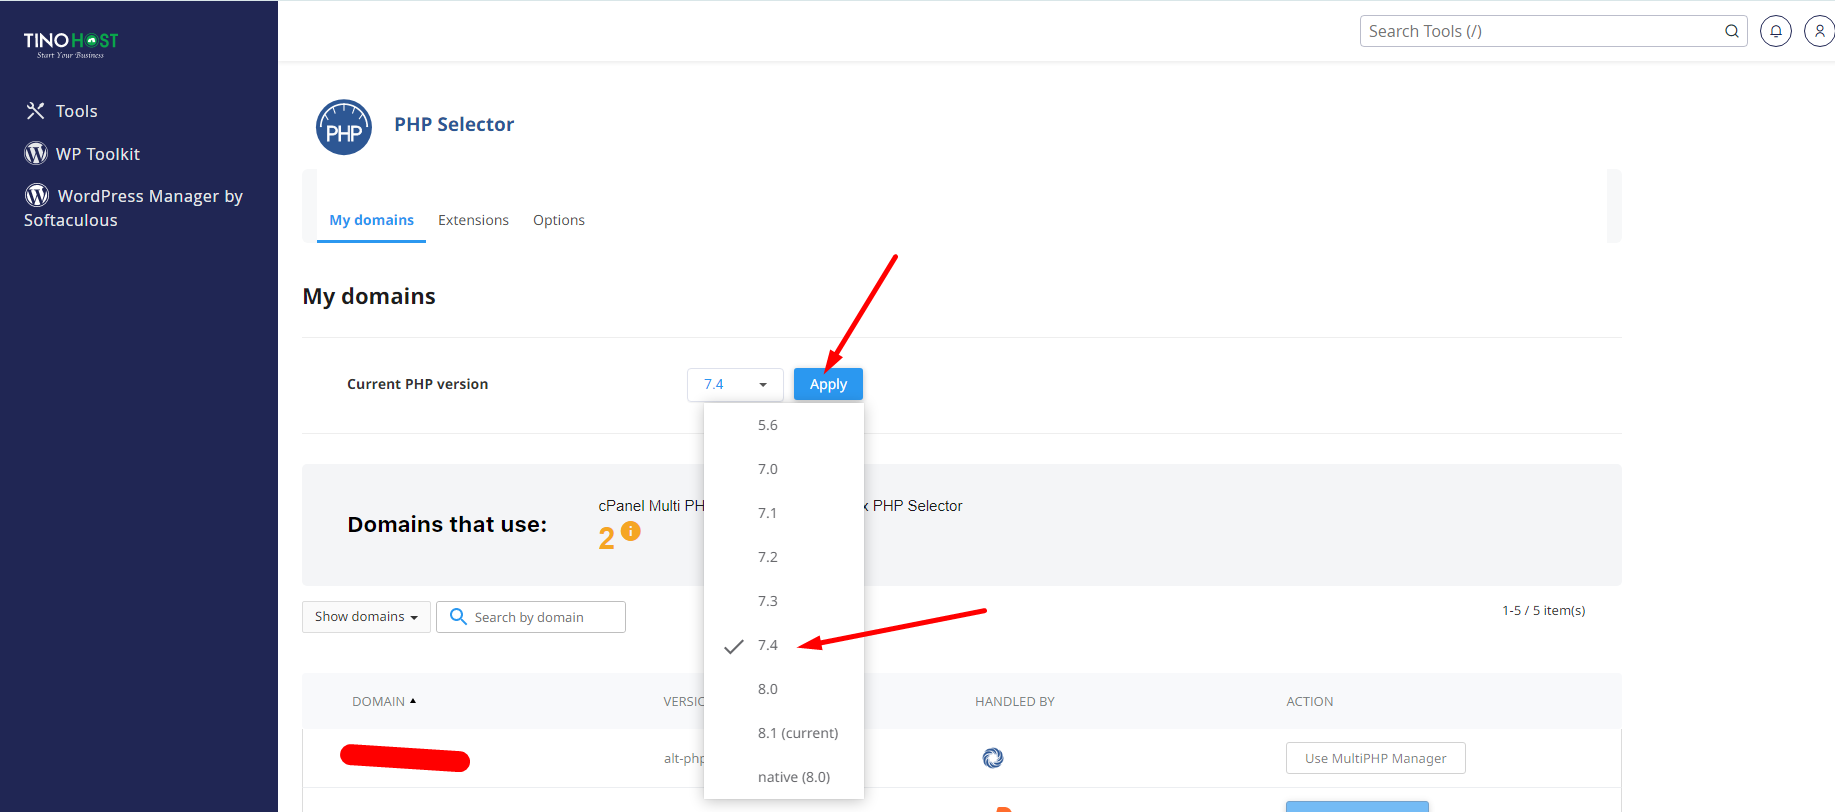The height and width of the screenshot is (812, 1835).
Task: Click the search magnifier icon in Search Tools
Action: click(x=1732, y=31)
